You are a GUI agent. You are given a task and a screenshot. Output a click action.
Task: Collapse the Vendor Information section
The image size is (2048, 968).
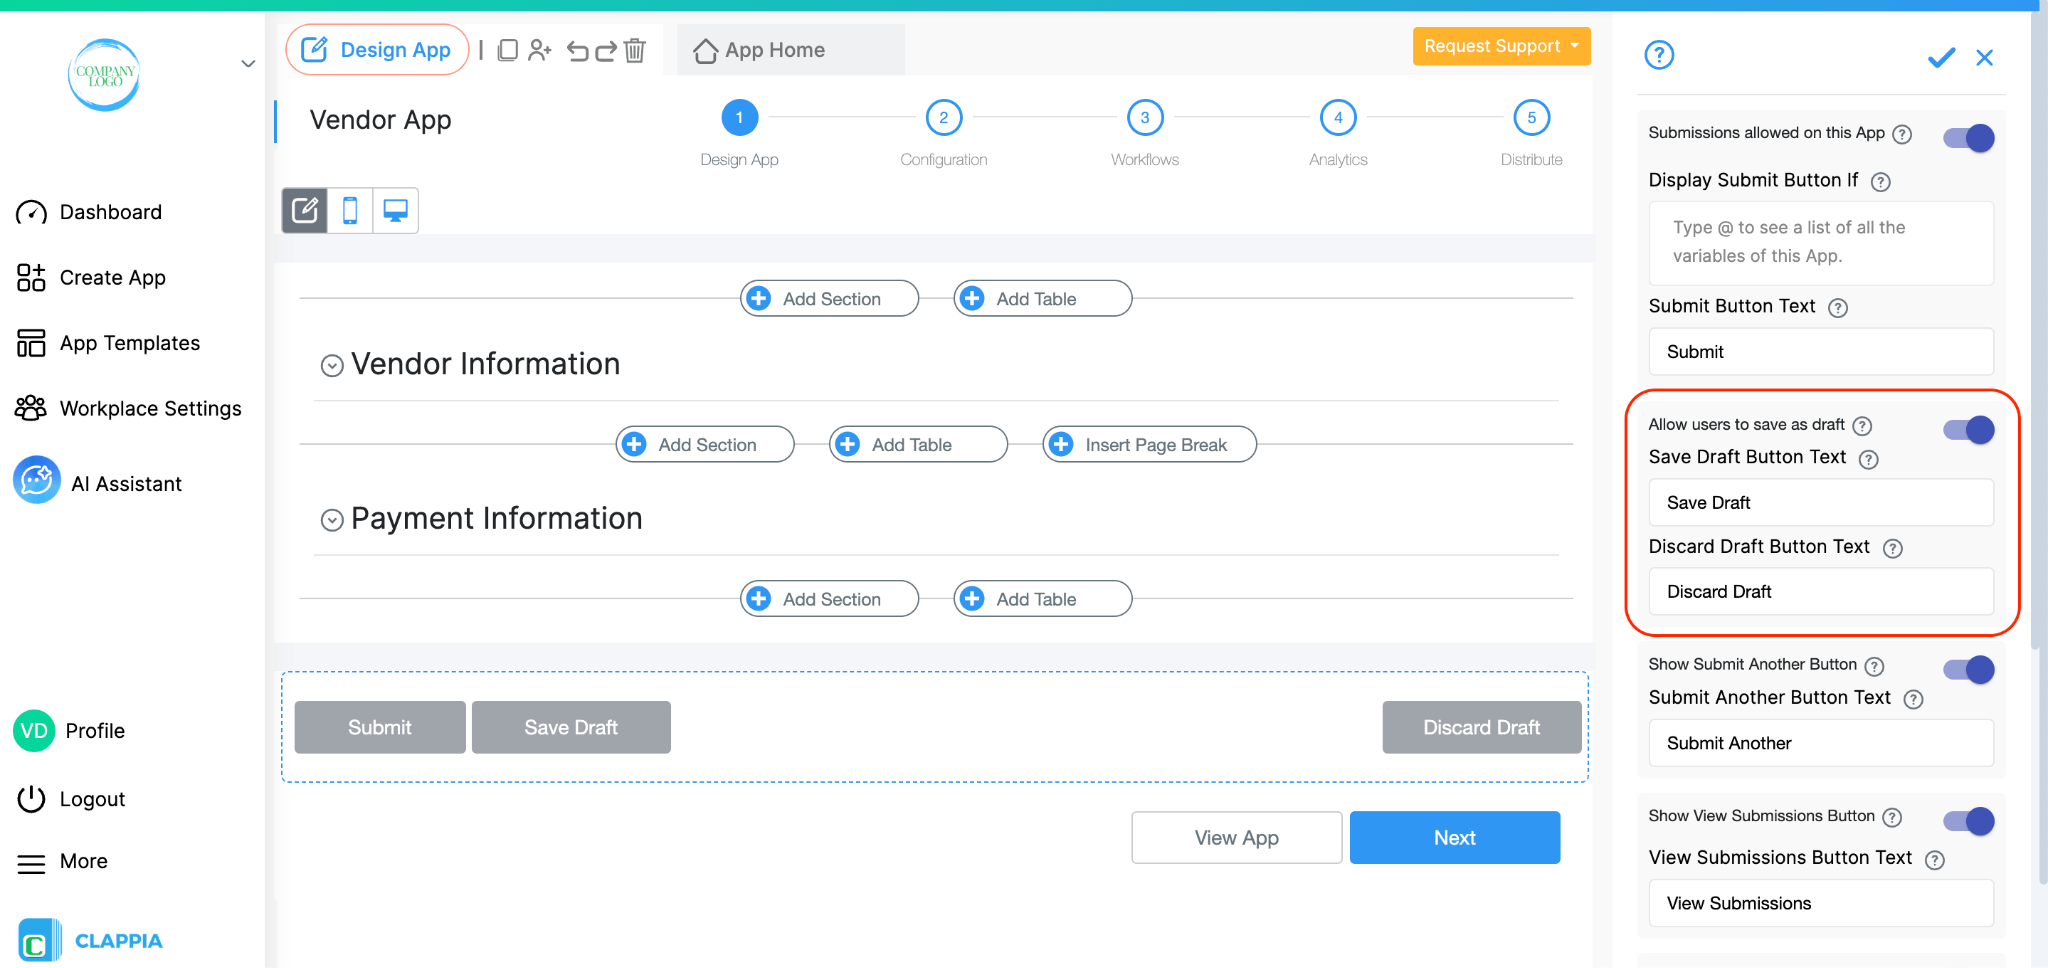(331, 365)
